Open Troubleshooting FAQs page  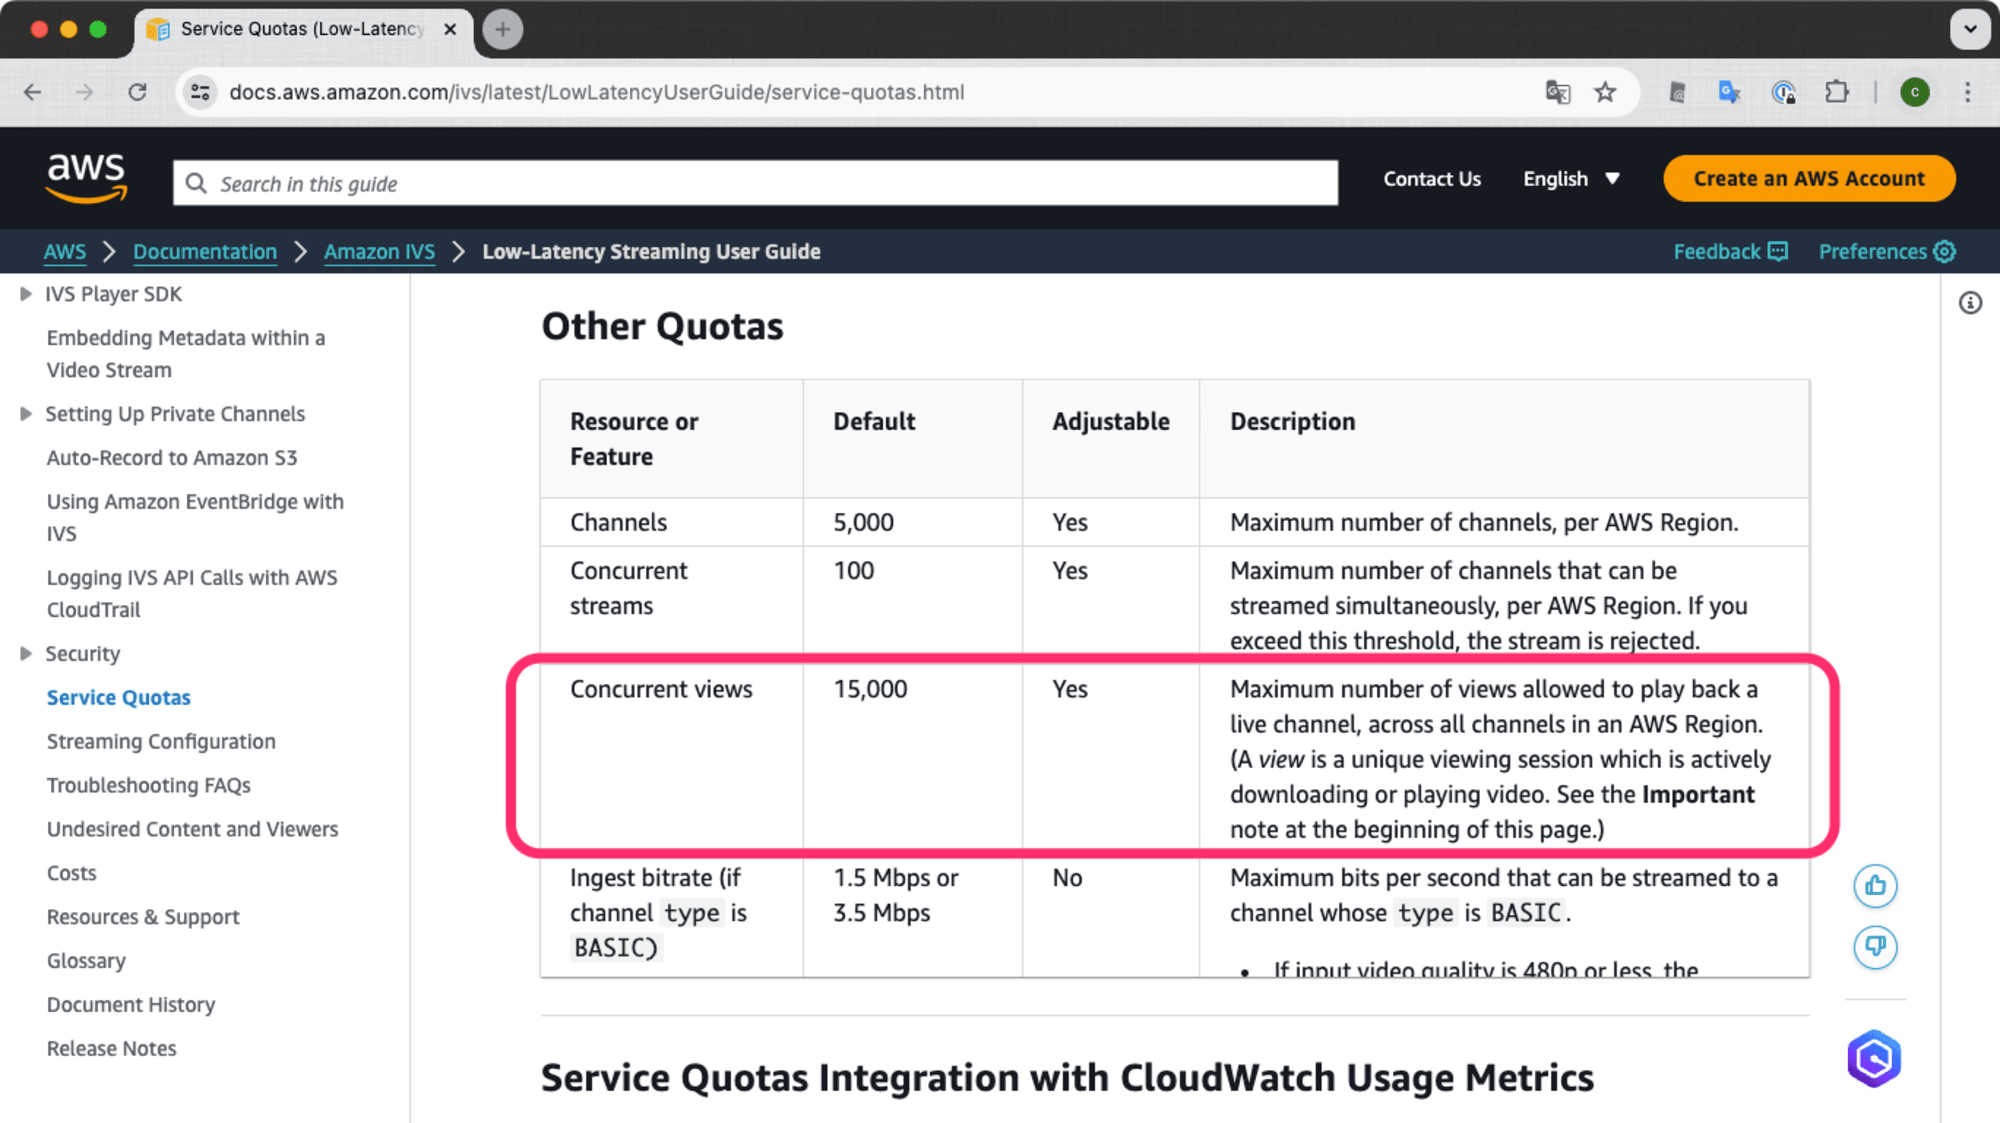pyautogui.click(x=148, y=786)
